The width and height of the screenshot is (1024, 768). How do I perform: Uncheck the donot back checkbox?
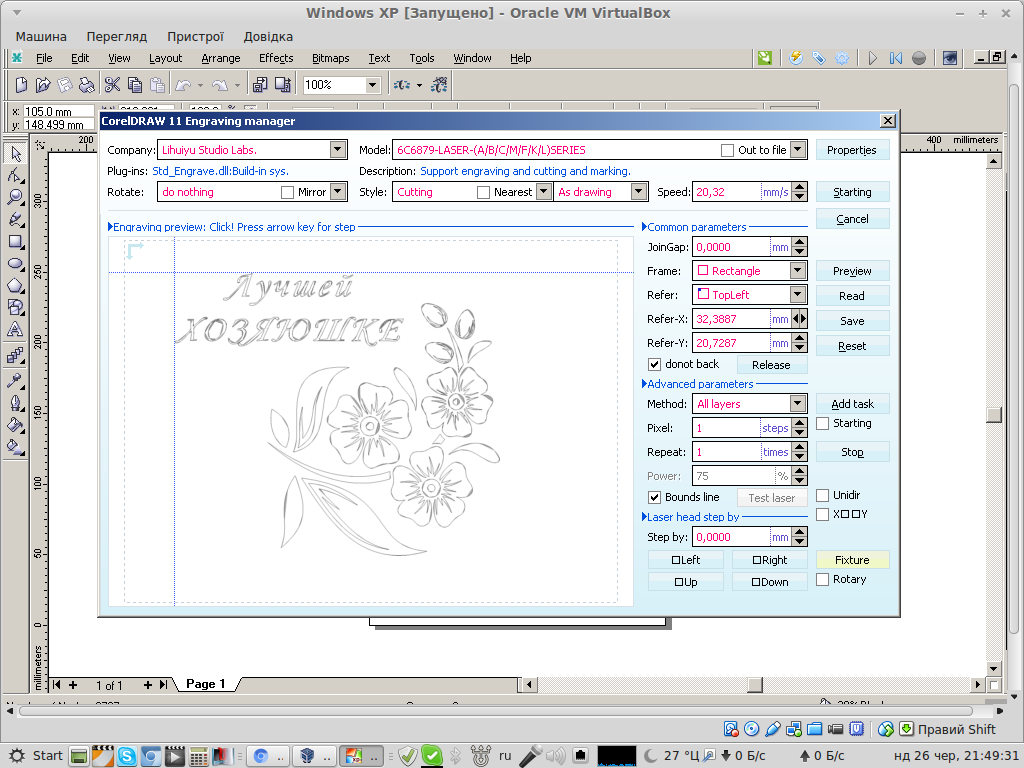(654, 364)
